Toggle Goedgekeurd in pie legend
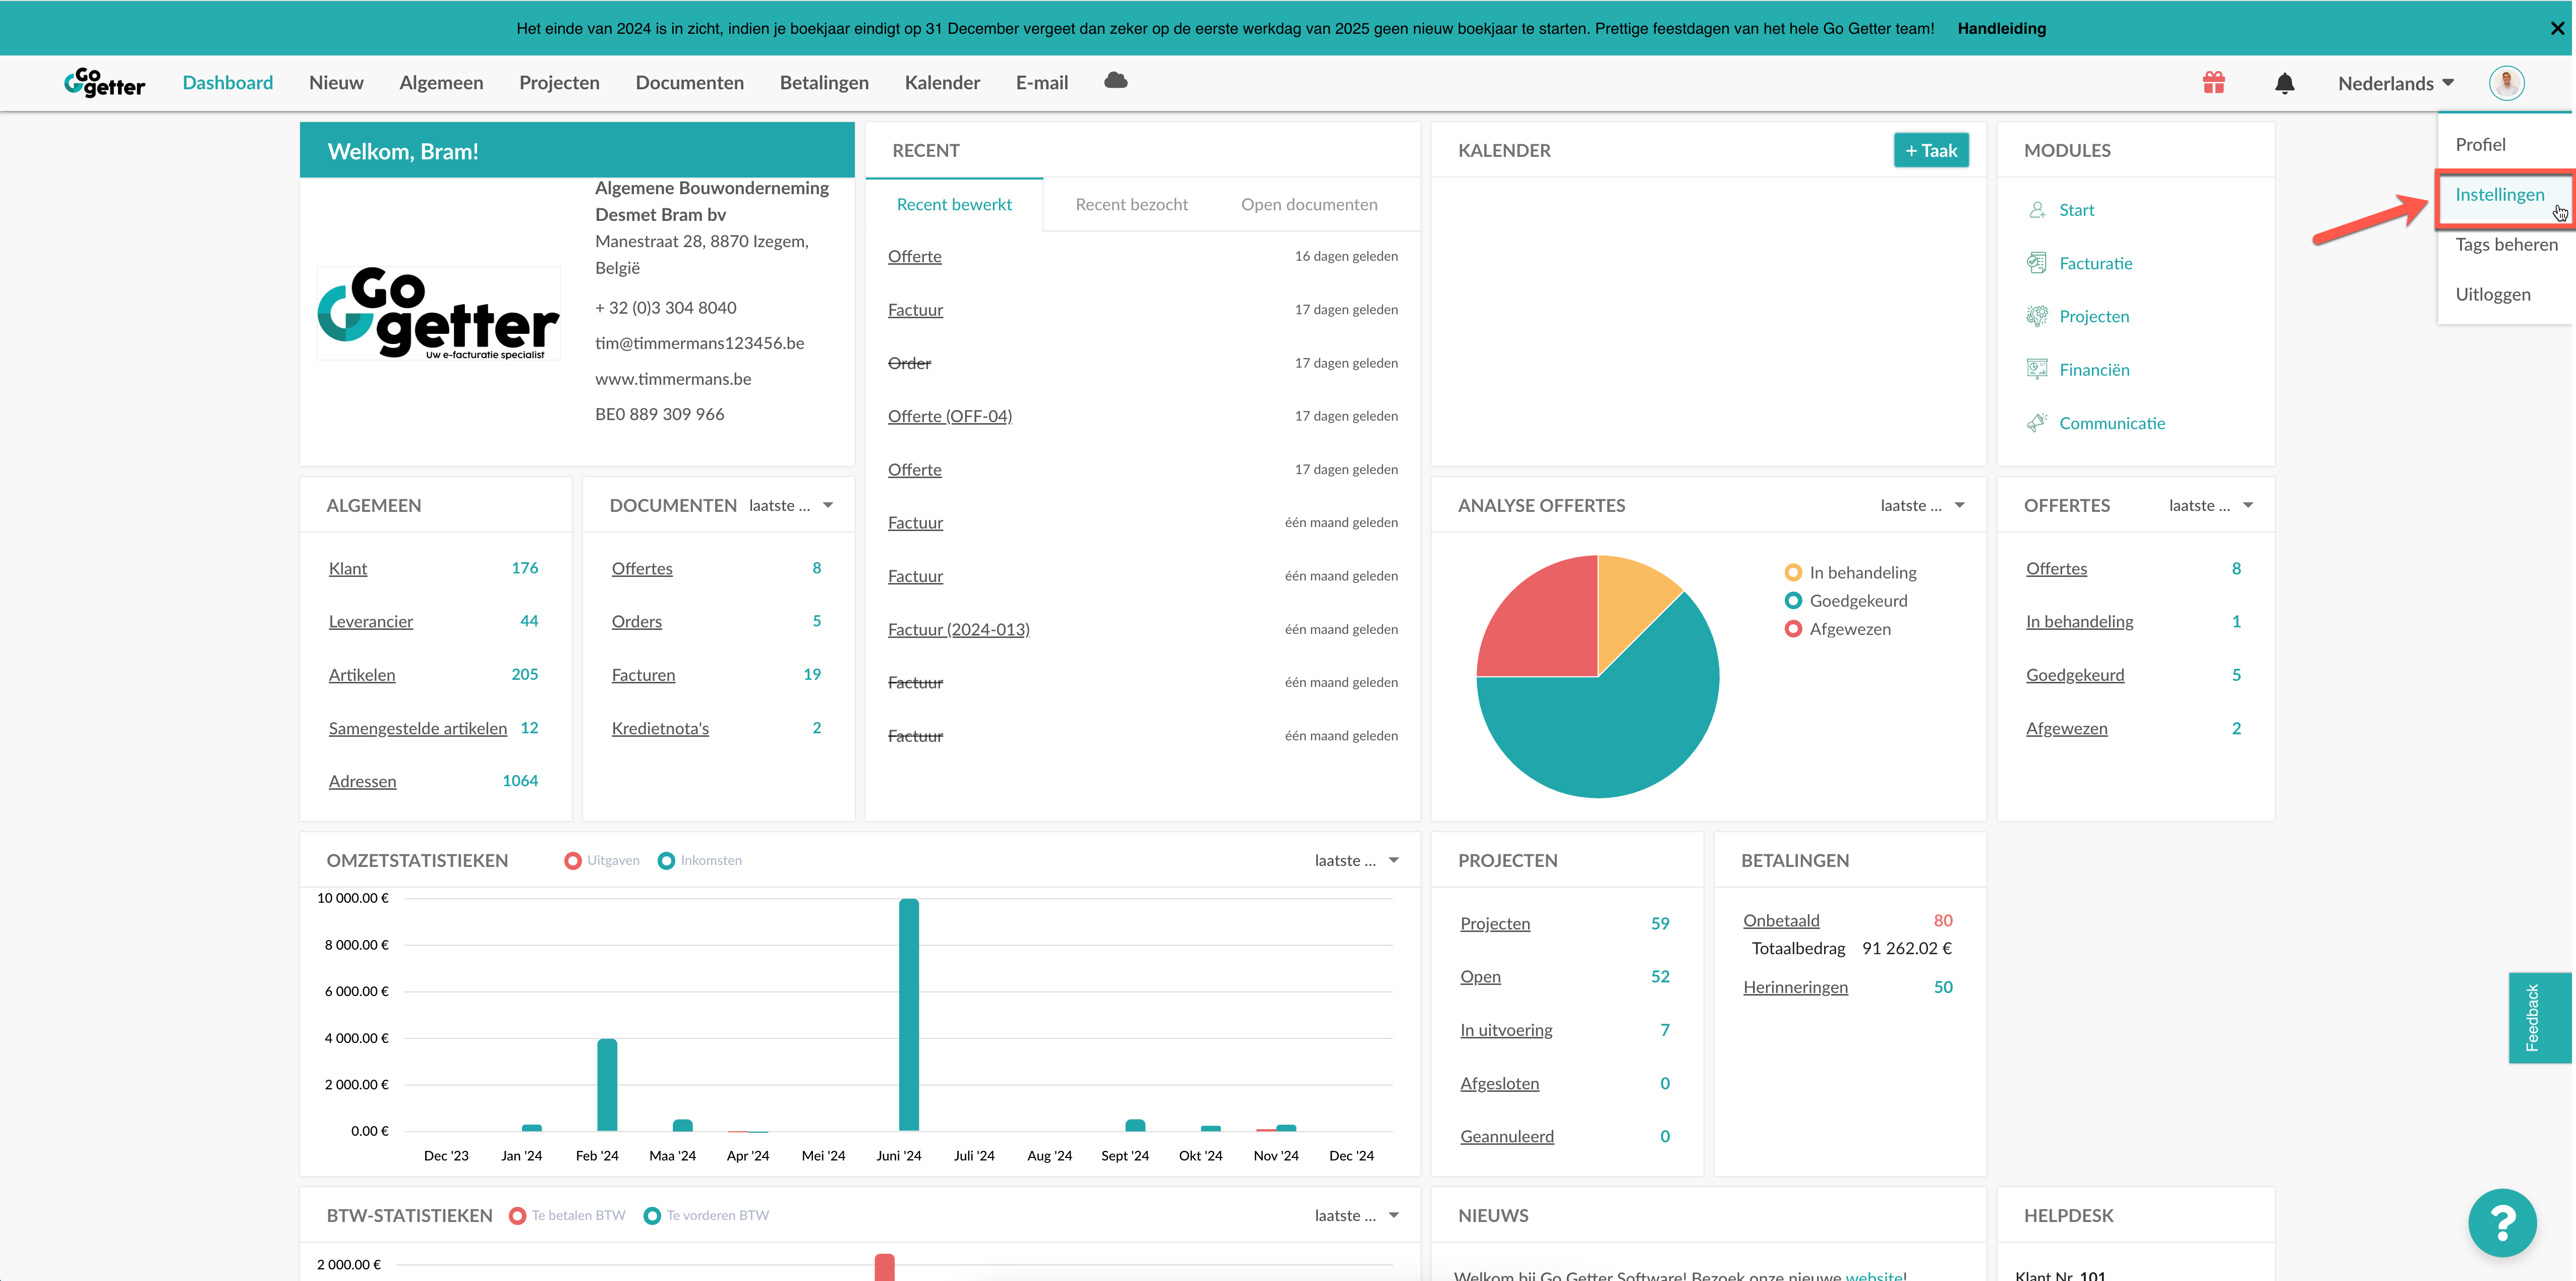The width and height of the screenshot is (2576, 1281). (x=1846, y=601)
